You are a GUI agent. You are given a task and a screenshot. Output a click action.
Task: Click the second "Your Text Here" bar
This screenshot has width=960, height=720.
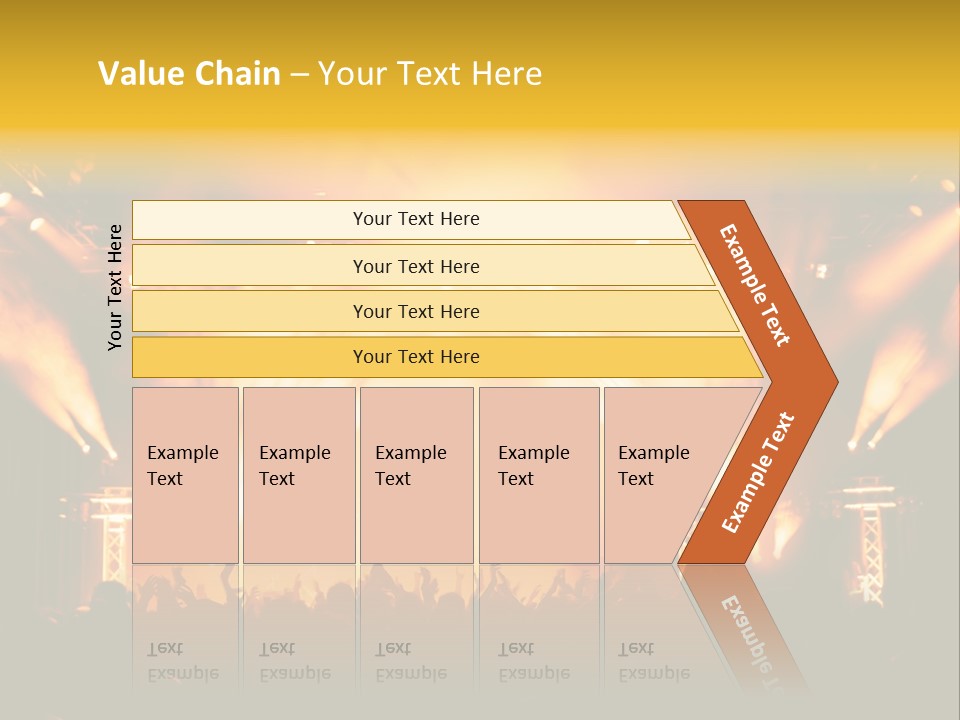tap(415, 266)
